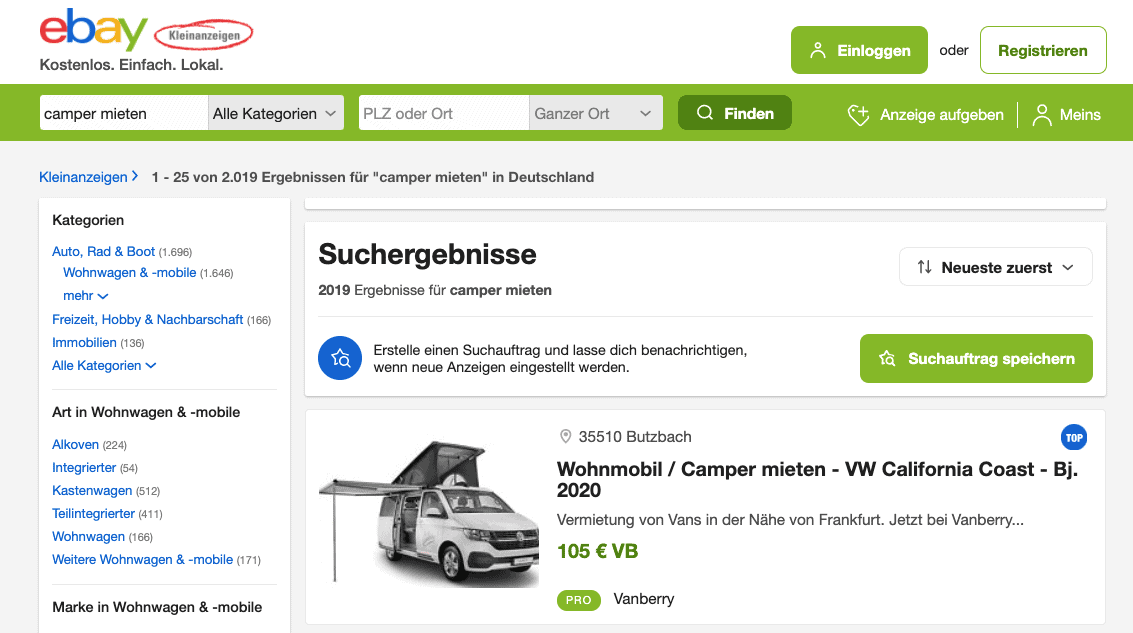Click the person icon next to Meins
The width and height of the screenshot is (1133, 633).
pos(1042,115)
